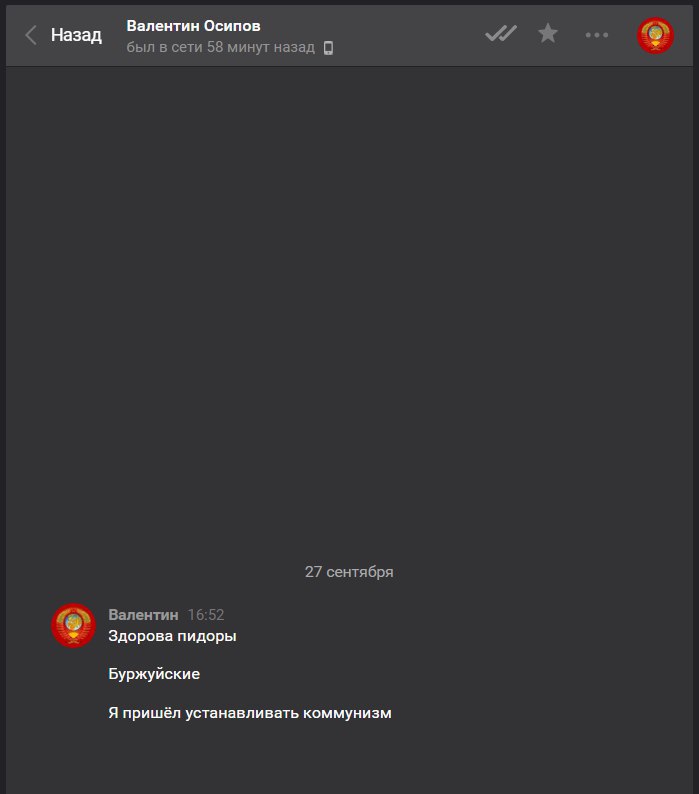Select the message about устанавливать коммунизм
Screen dimensions: 699x794
250,713
